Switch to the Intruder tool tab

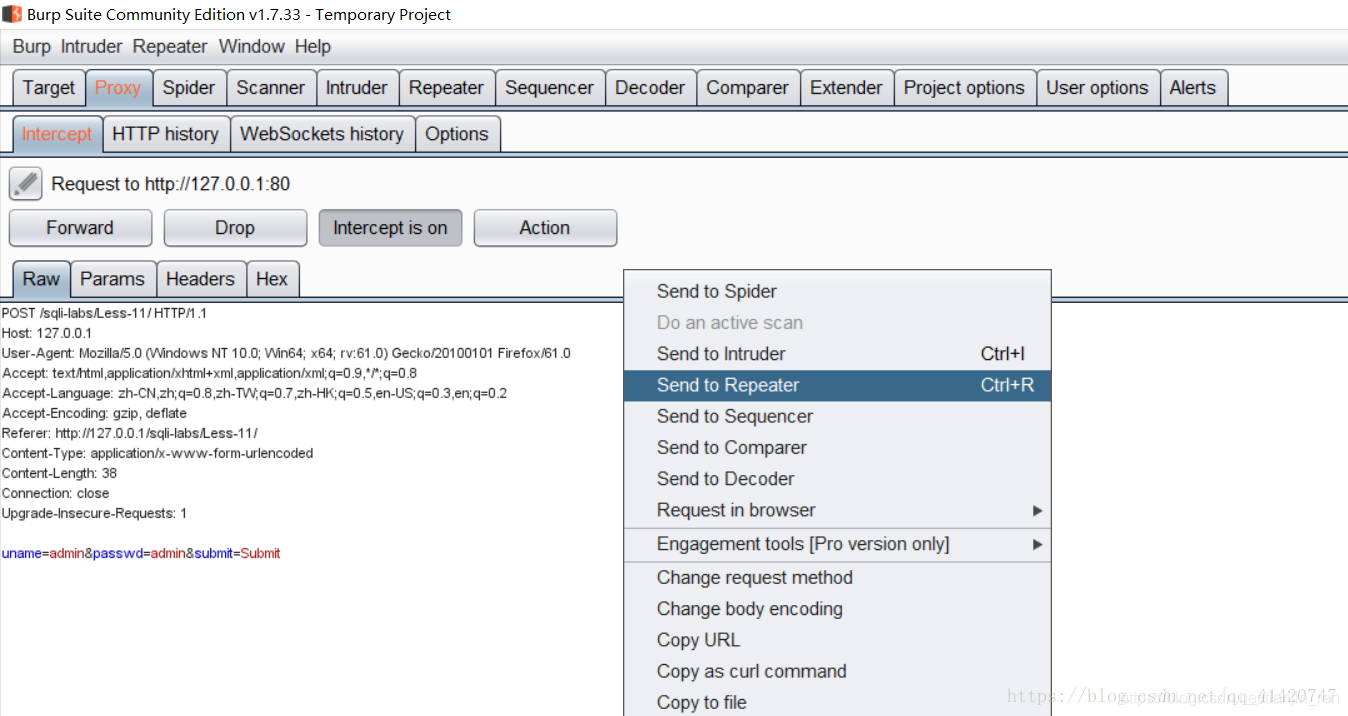point(357,88)
